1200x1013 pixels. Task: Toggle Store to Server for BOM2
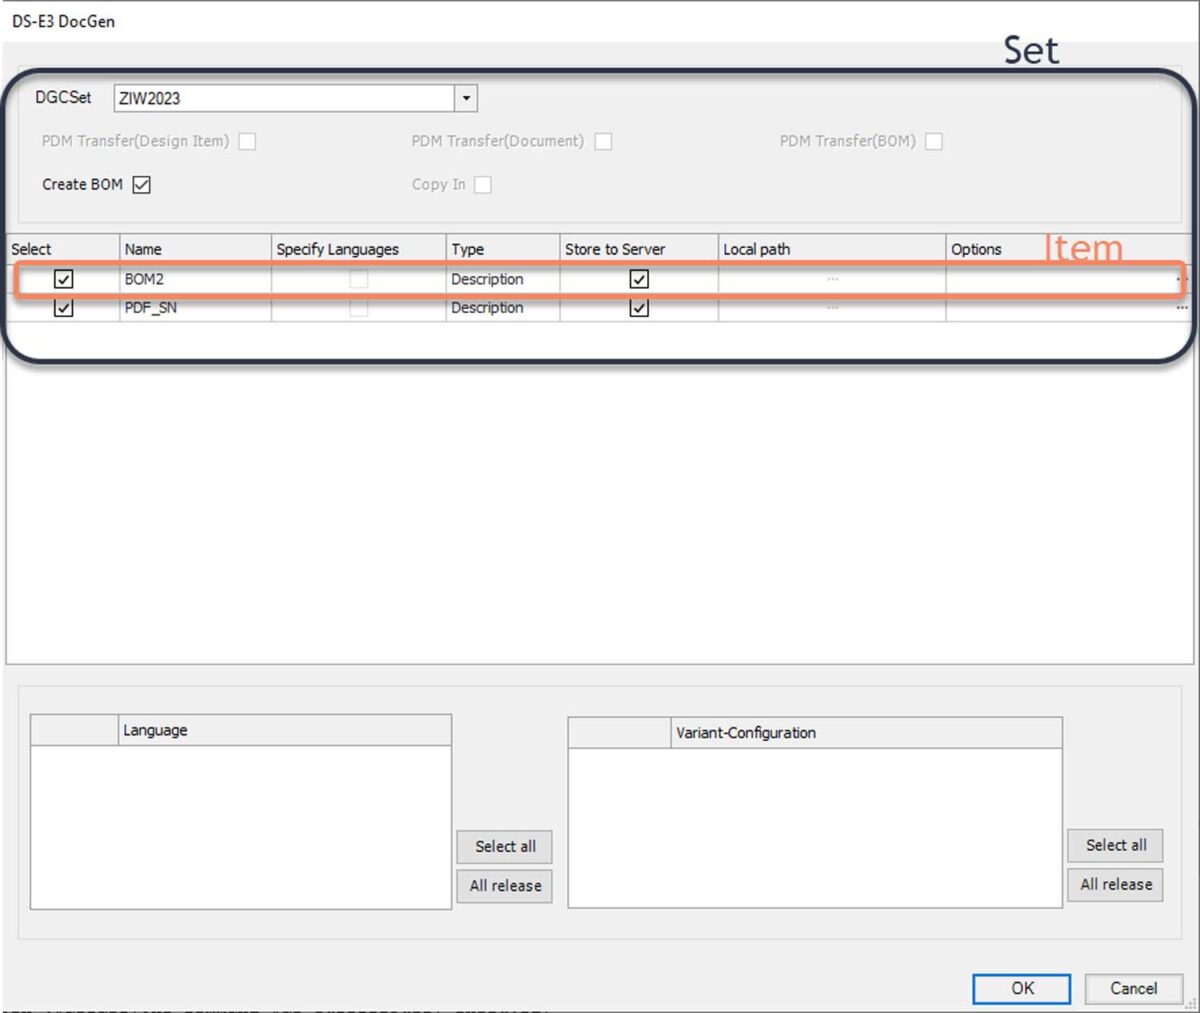[640, 280]
